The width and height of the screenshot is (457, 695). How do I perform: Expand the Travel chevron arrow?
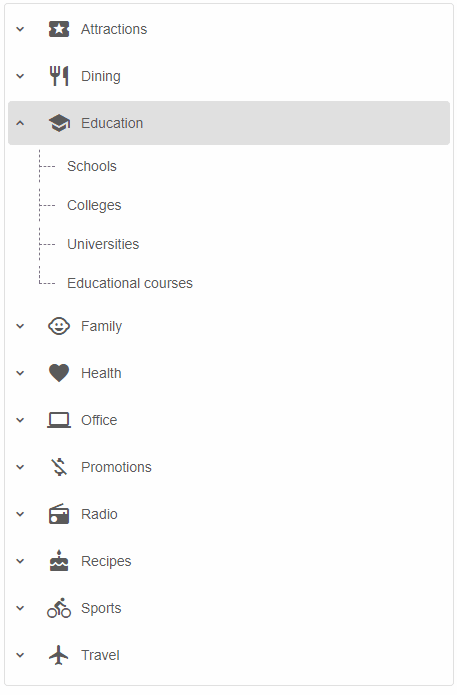[20, 655]
